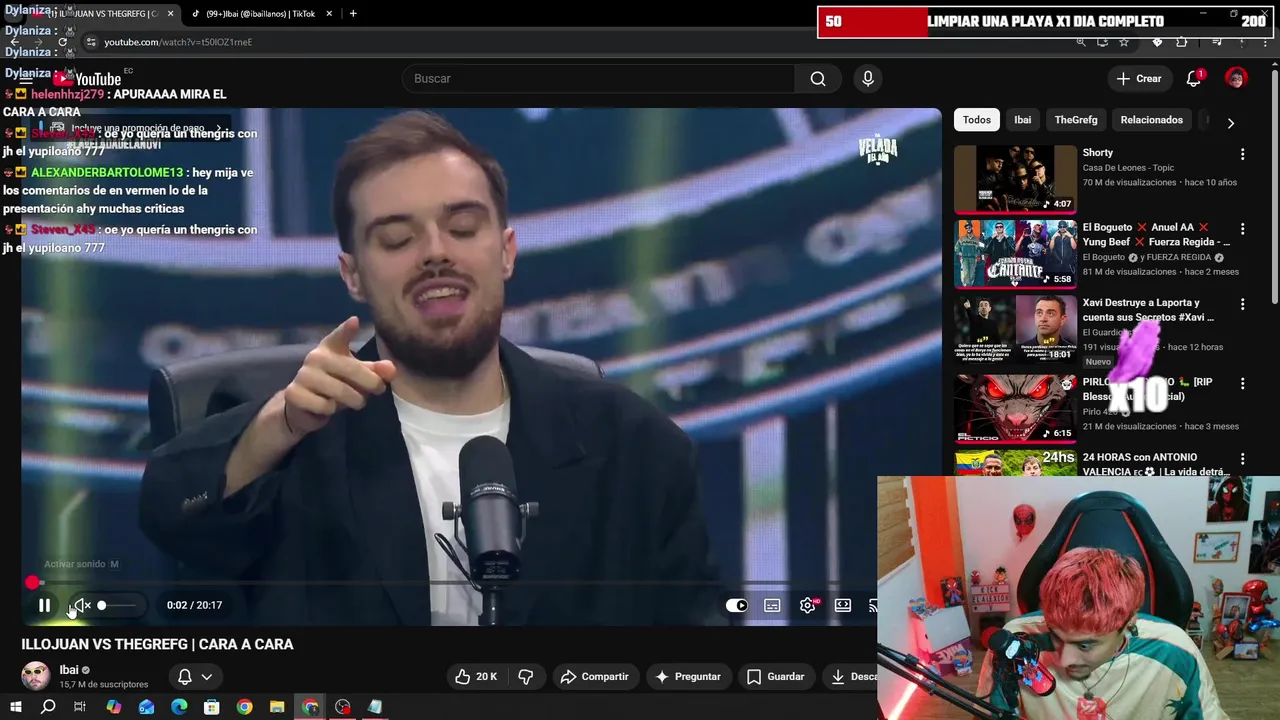The height and width of the screenshot is (720, 1280).
Task: Open the Preguntar AI button
Action: tap(688, 677)
